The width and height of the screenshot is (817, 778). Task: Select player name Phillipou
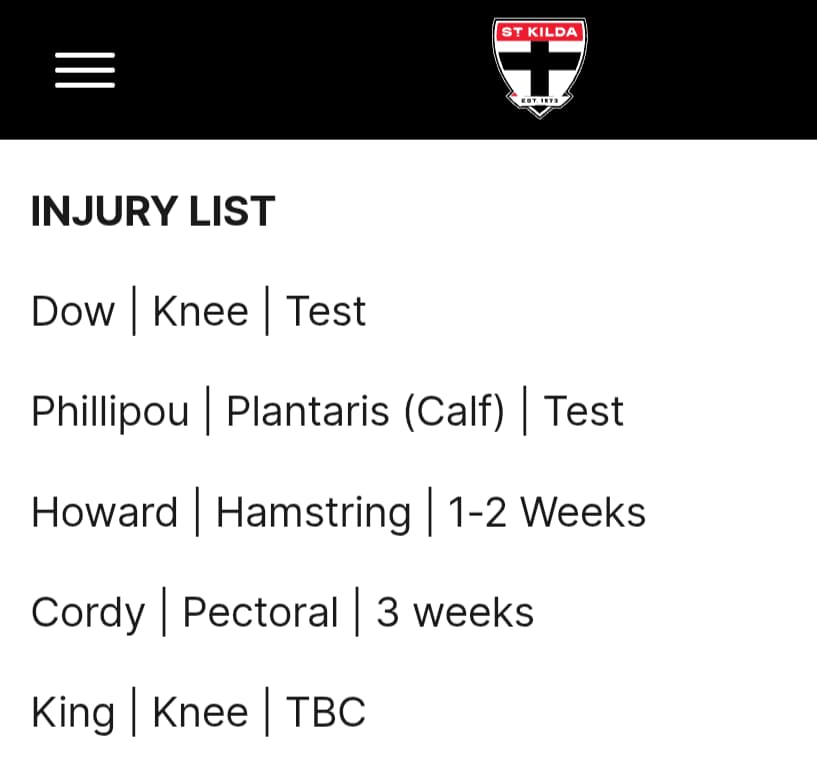click(110, 412)
